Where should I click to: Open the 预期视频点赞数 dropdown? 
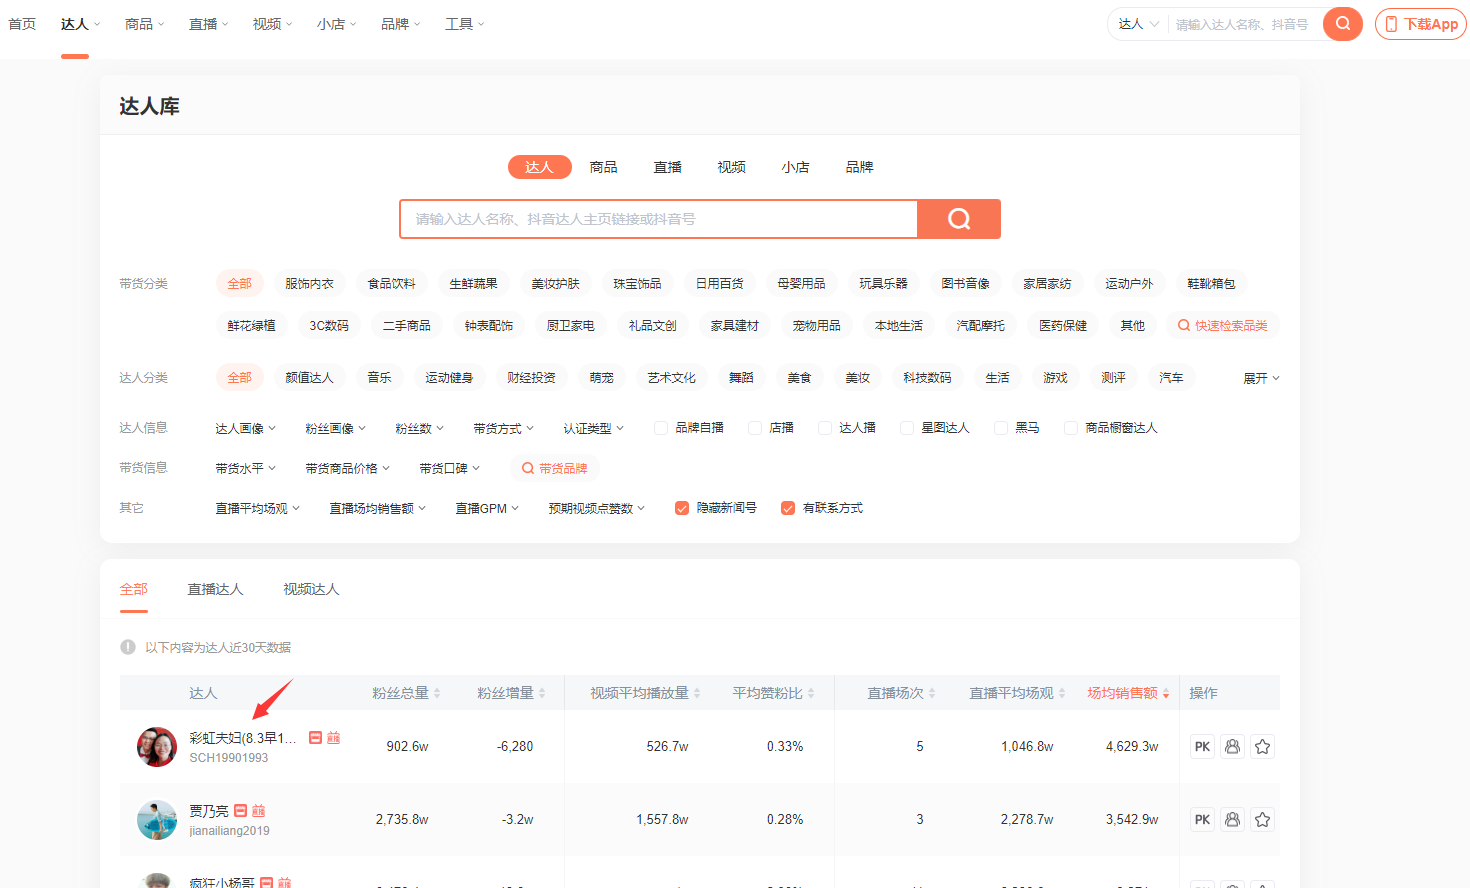(596, 508)
